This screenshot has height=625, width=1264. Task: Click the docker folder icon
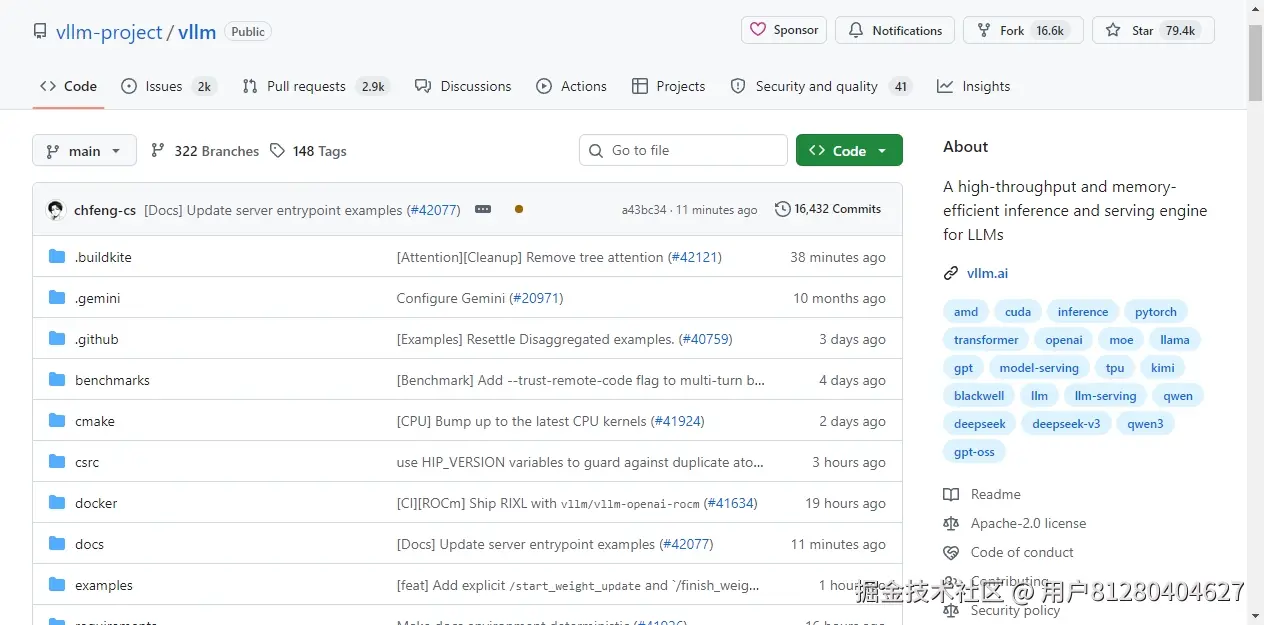(57, 503)
